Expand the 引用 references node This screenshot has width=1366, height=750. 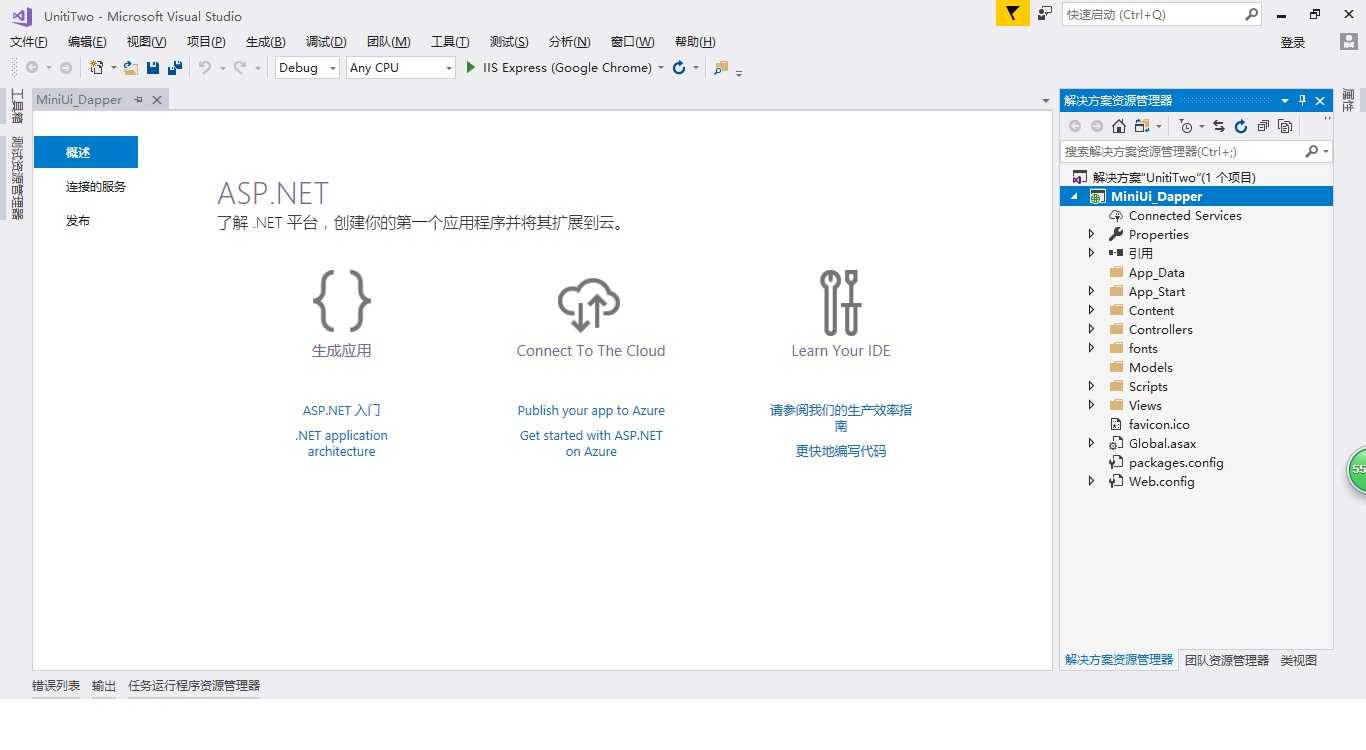[x=1091, y=253]
